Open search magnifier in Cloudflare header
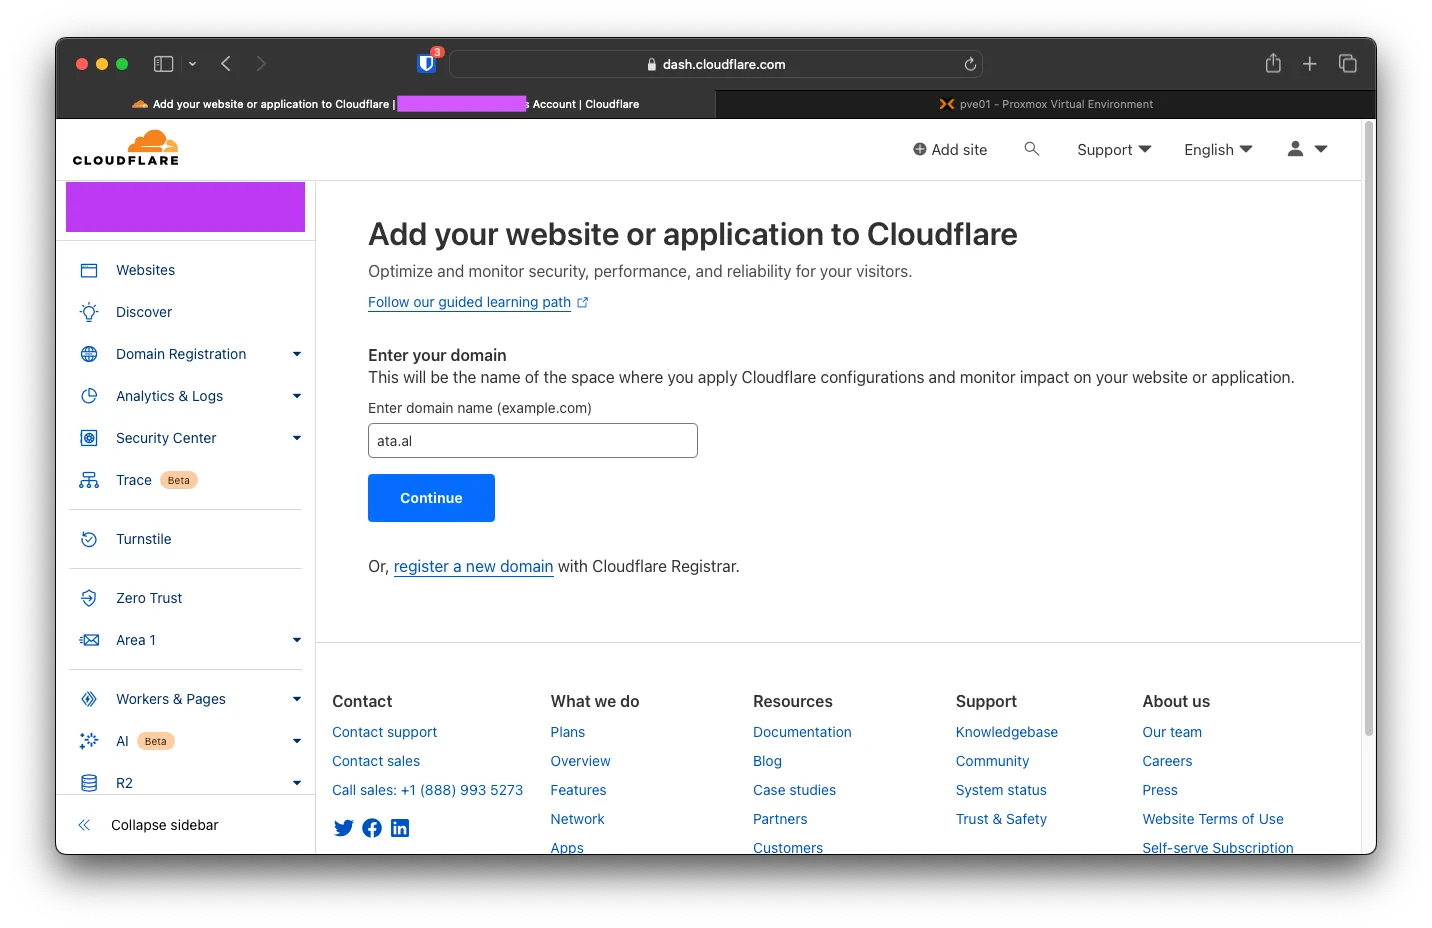 coord(1032,149)
